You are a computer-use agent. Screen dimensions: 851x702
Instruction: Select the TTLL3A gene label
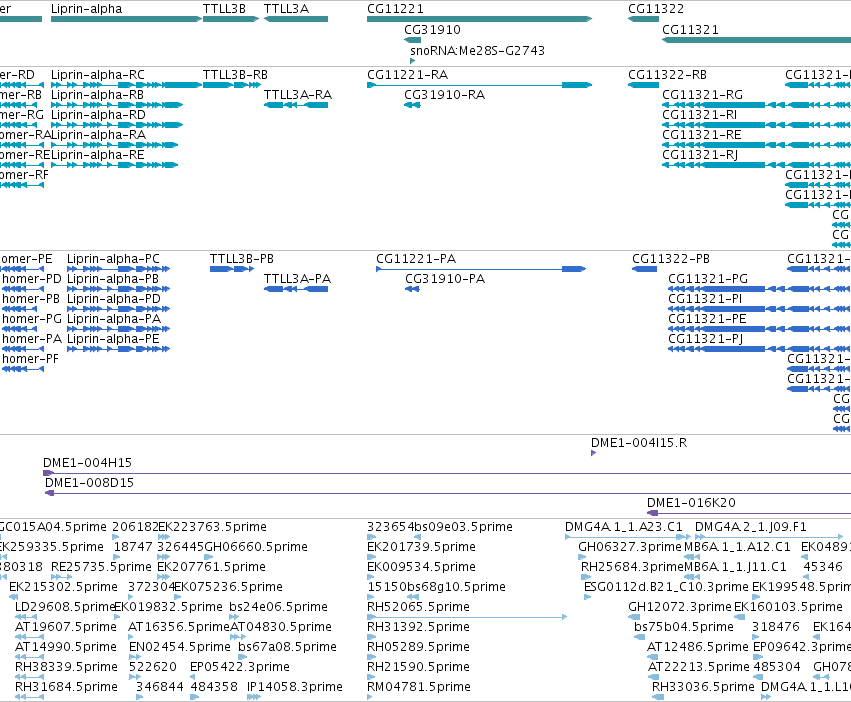[286, 9]
